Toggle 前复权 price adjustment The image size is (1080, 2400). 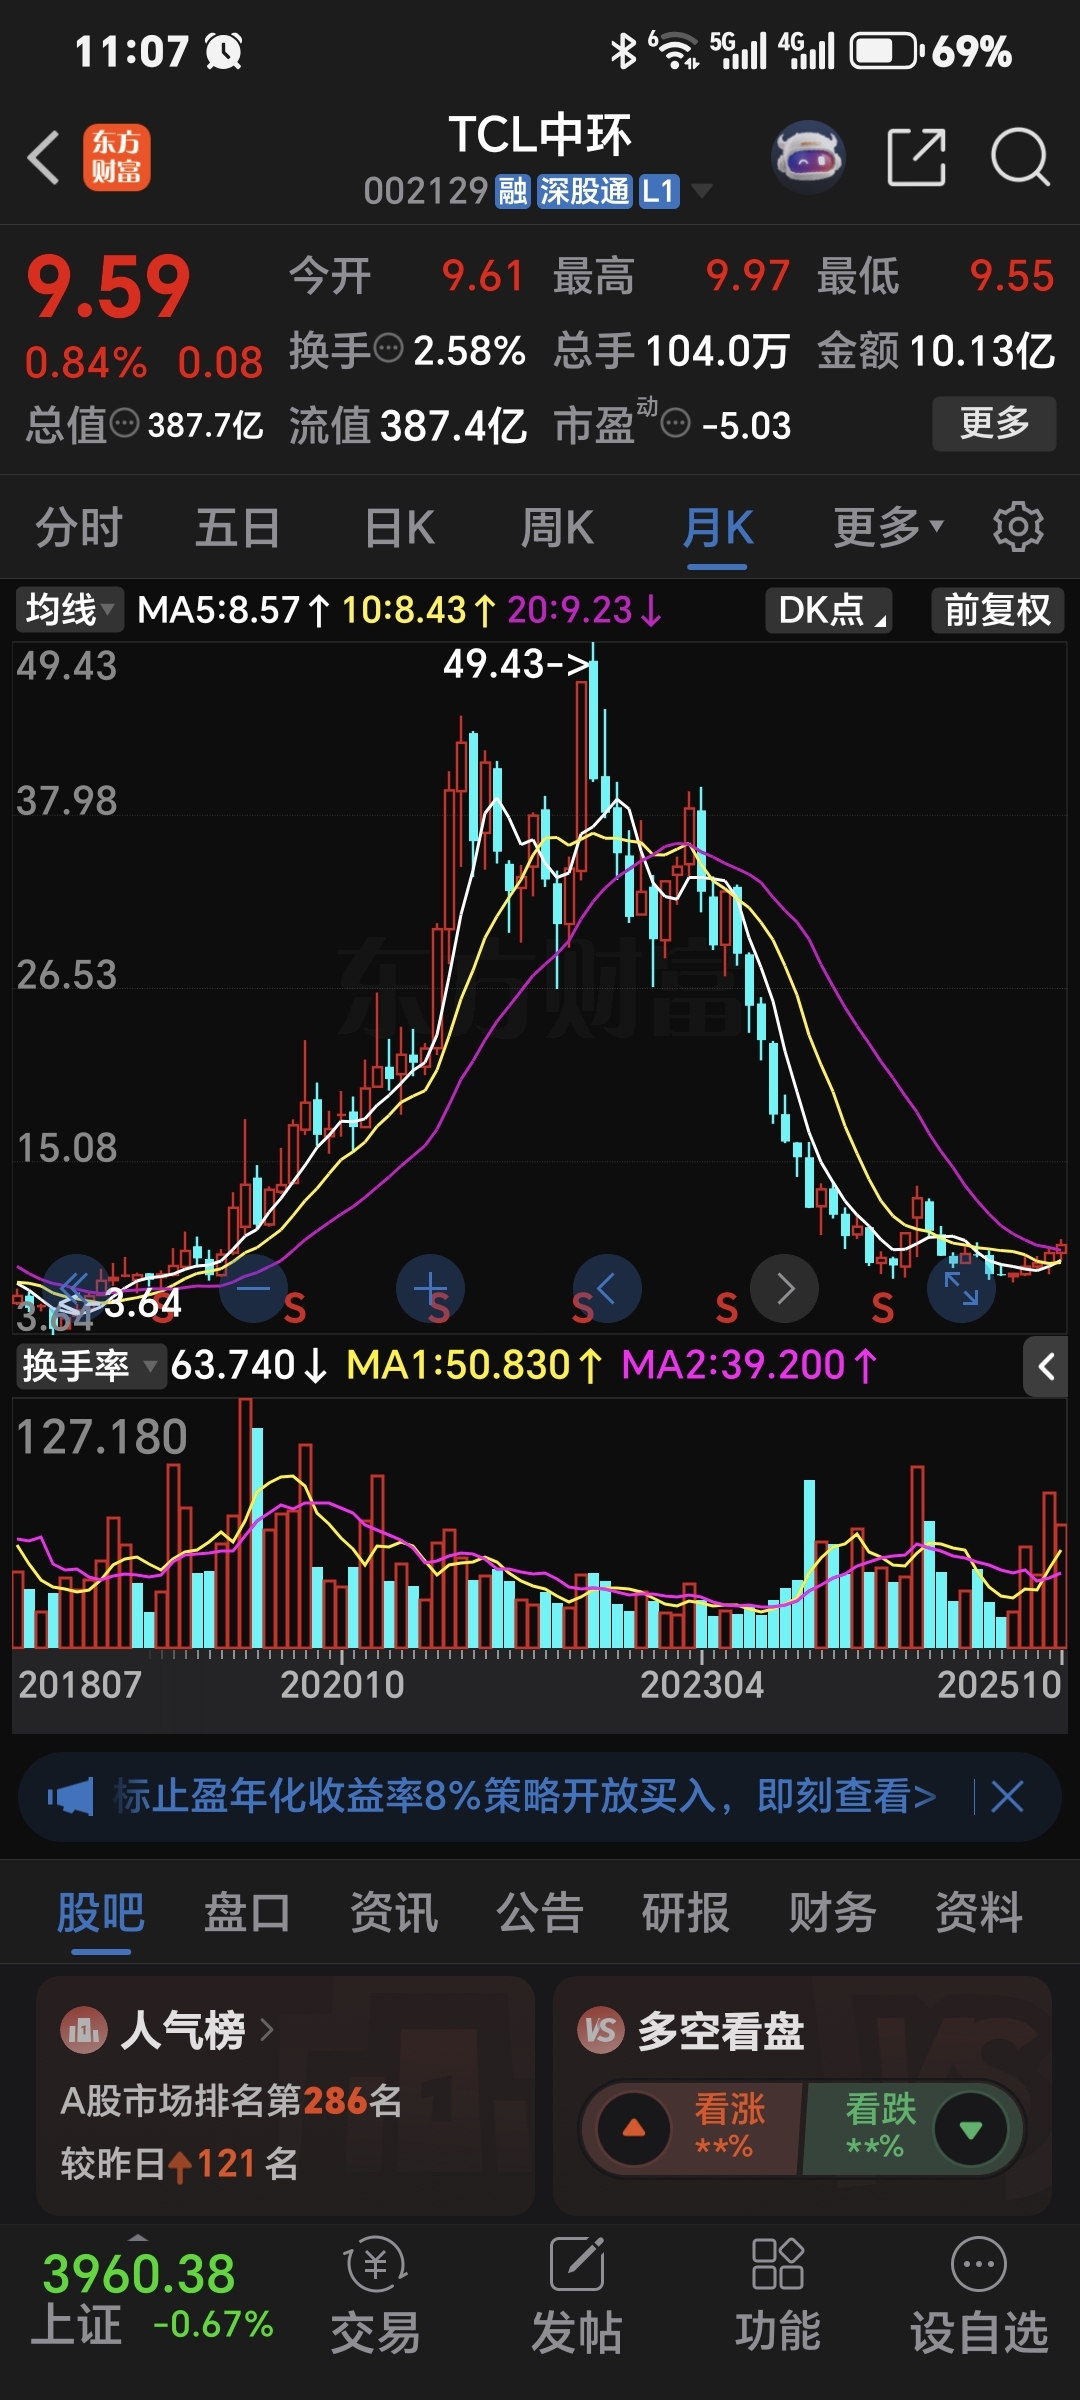997,609
